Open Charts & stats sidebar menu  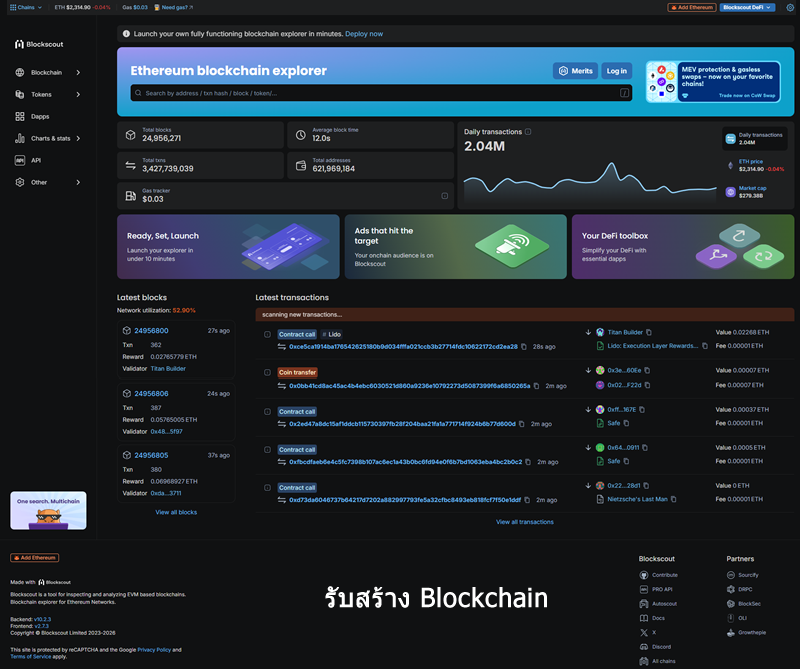point(48,138)
